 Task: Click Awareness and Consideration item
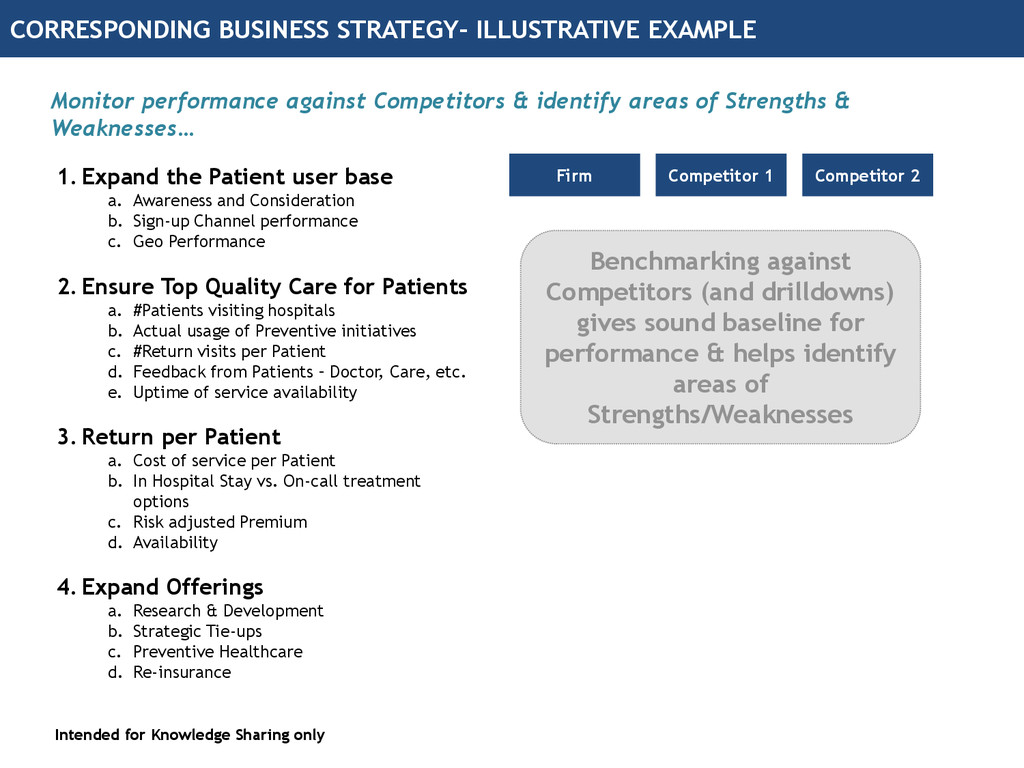coord(243,200)
